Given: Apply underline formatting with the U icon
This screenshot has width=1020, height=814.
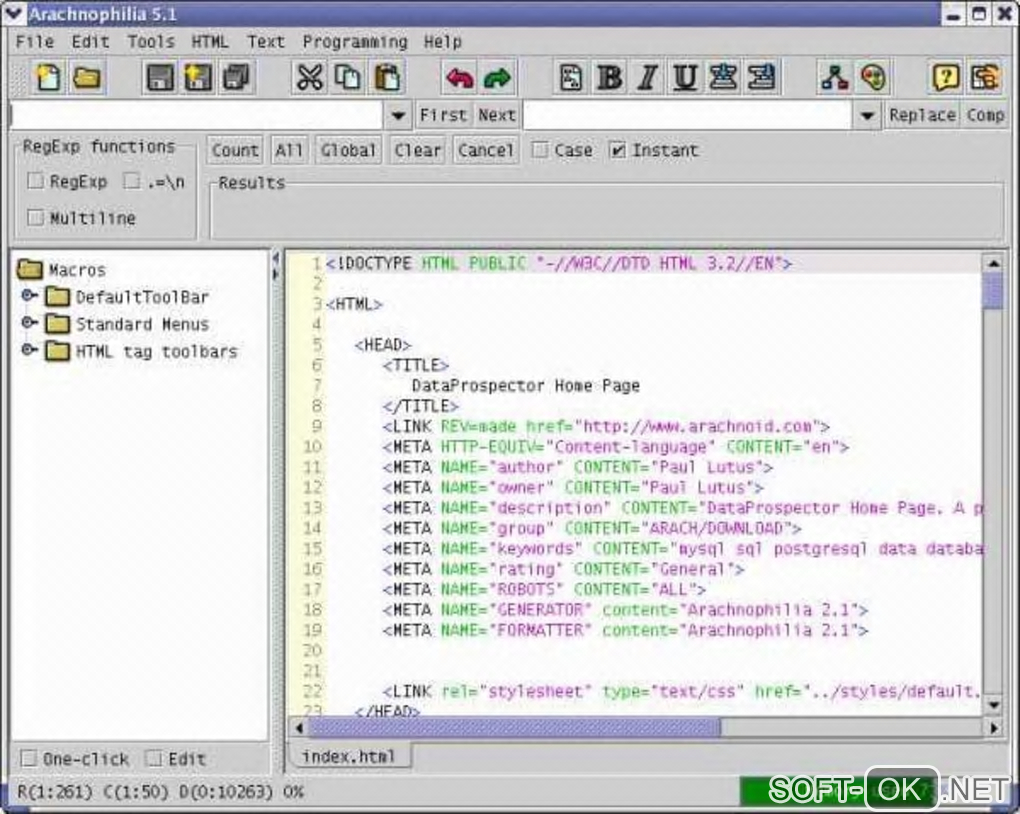Looking at the screenshot, I should [x=685, y=77].
